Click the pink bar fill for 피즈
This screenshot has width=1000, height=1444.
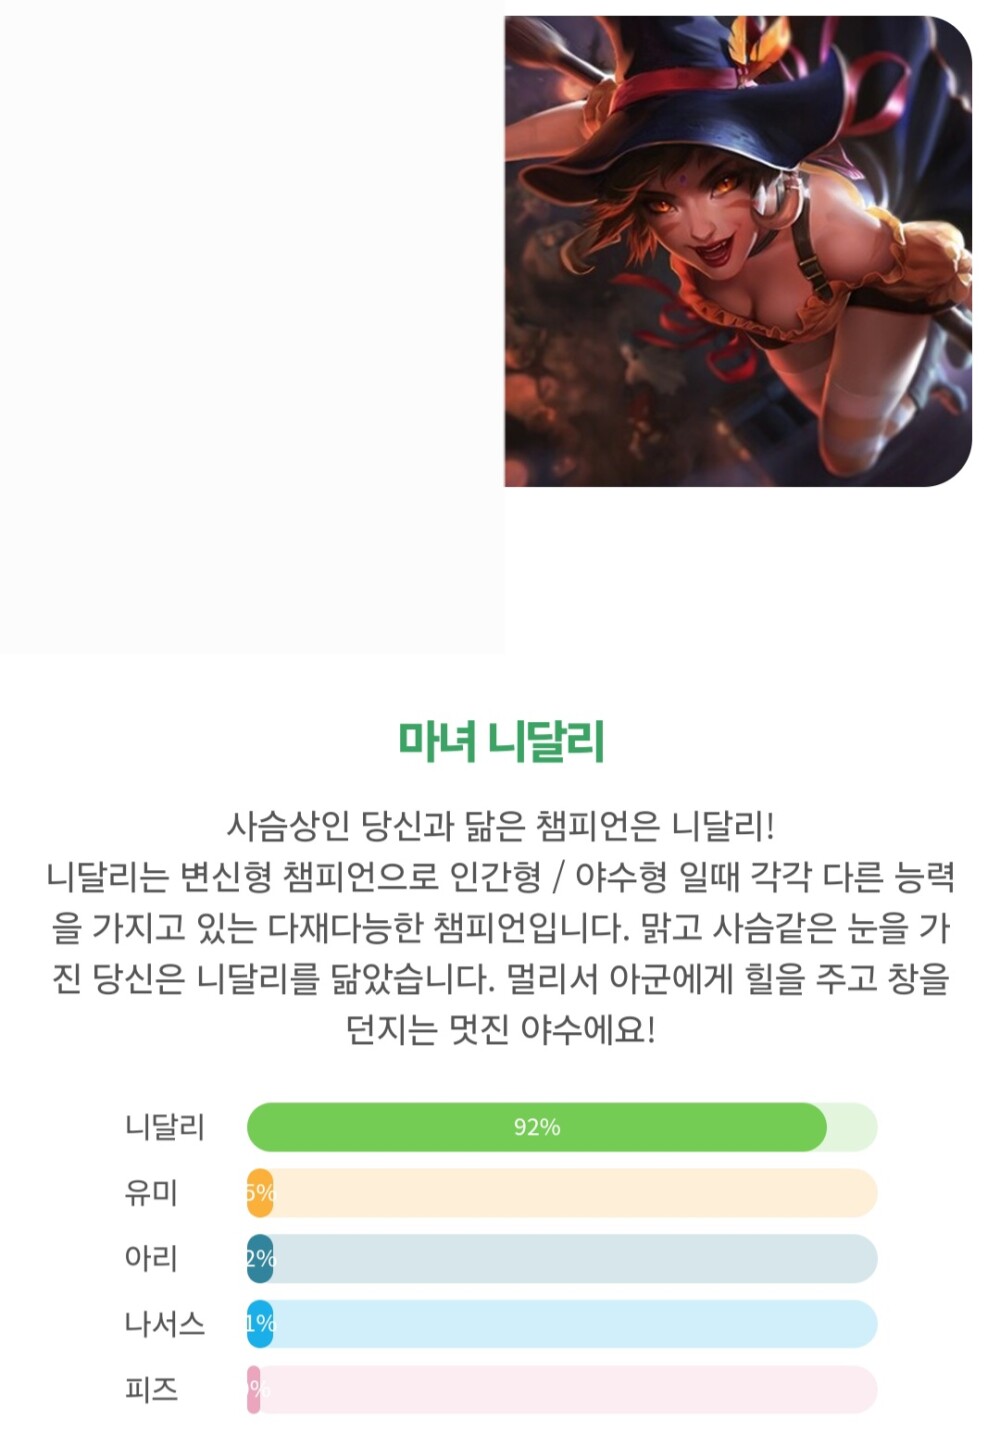pyautogui.click(x=254, y=1390)
